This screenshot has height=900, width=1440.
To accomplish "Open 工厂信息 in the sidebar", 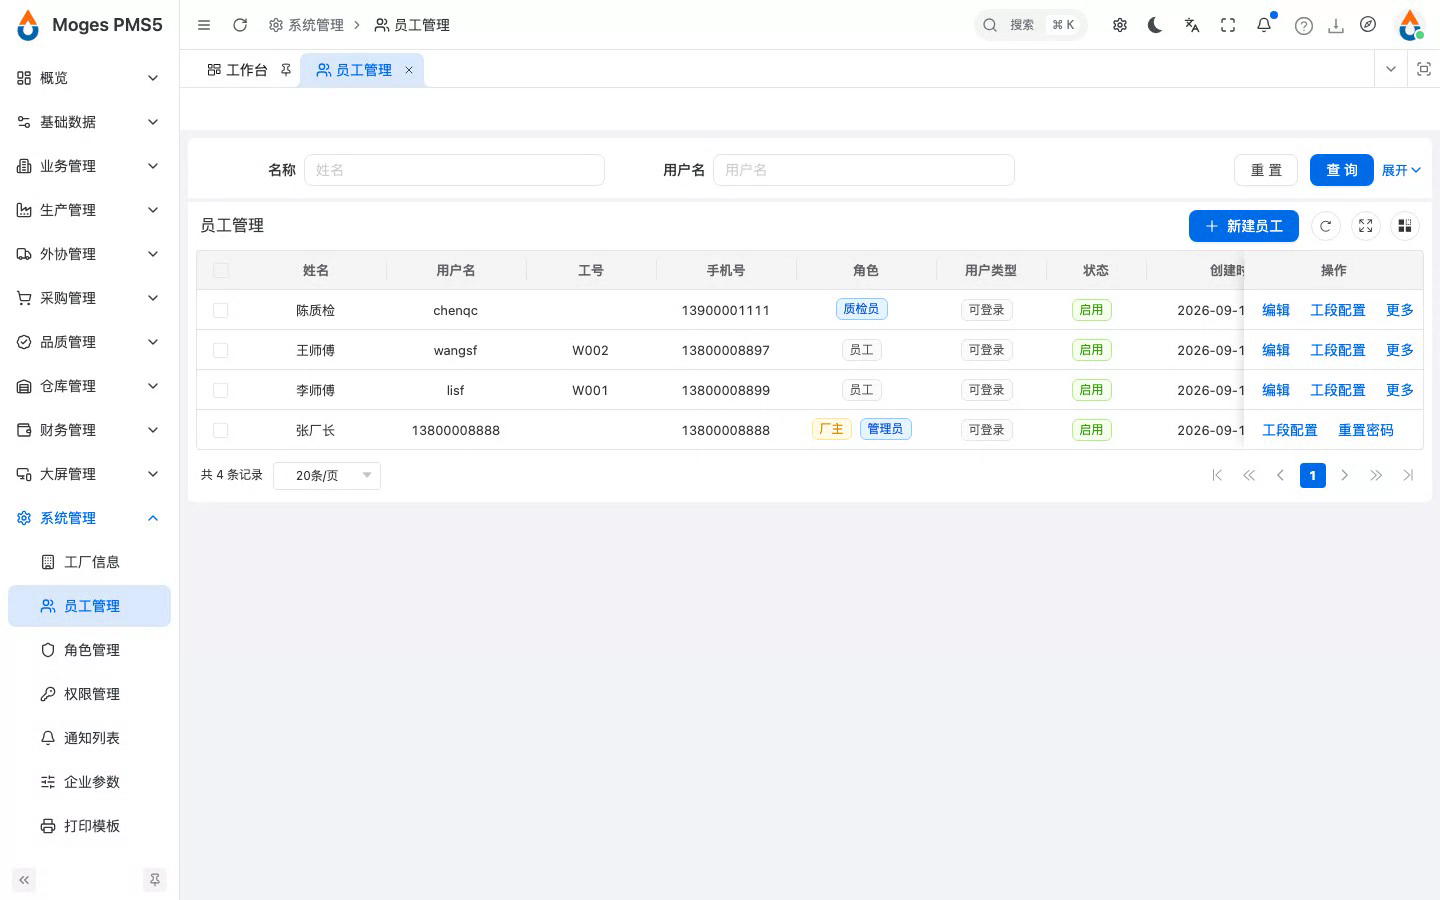I will click(x=89, y=562).
